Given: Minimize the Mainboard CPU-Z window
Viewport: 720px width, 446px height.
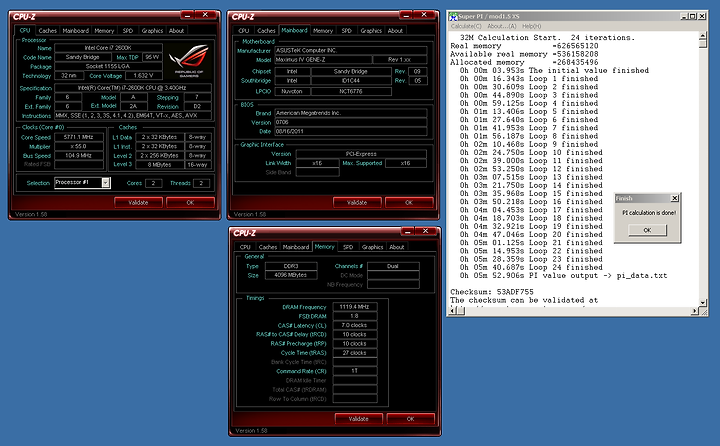Looking at the screenshot, I should coord(405,15).
